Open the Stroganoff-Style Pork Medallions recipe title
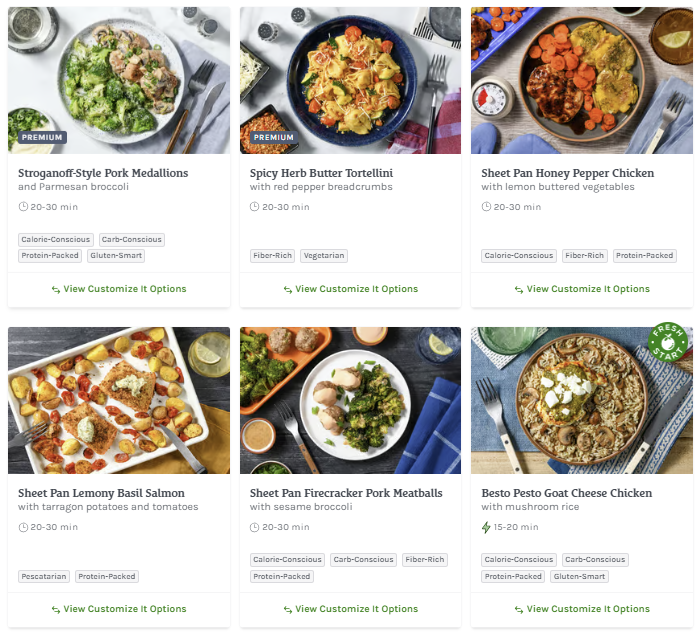 pos(103,173)
